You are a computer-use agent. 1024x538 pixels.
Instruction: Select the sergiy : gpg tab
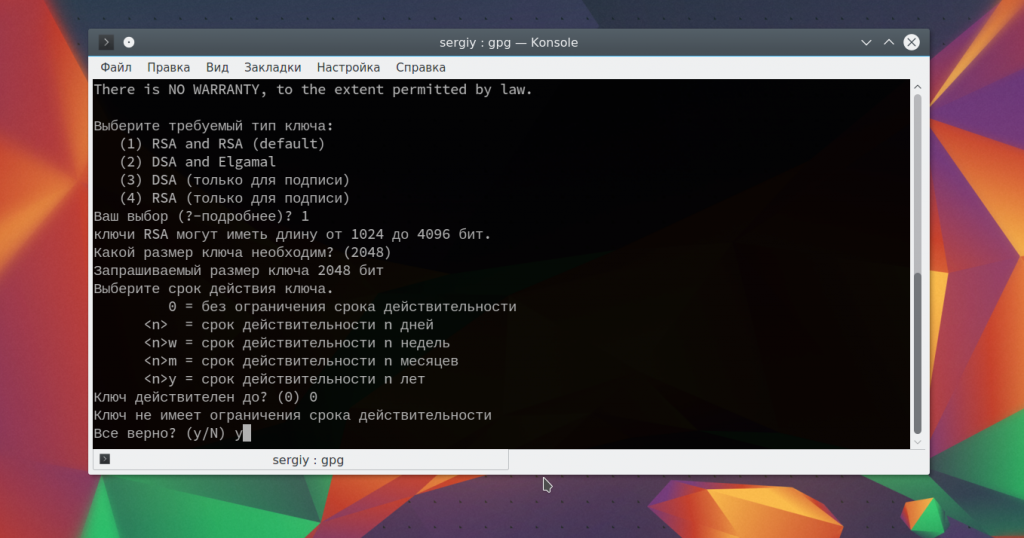tap(308, 460)
